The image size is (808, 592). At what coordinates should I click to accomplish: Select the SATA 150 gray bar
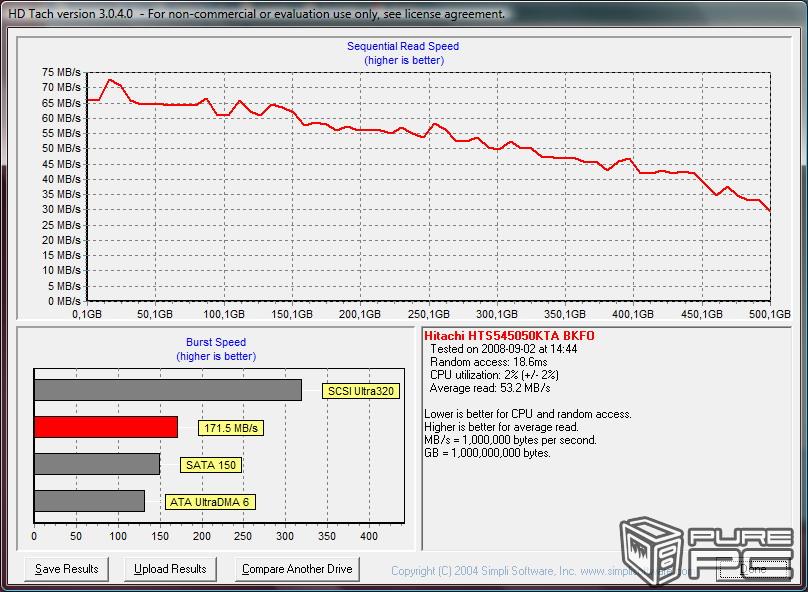coord(97,464)
